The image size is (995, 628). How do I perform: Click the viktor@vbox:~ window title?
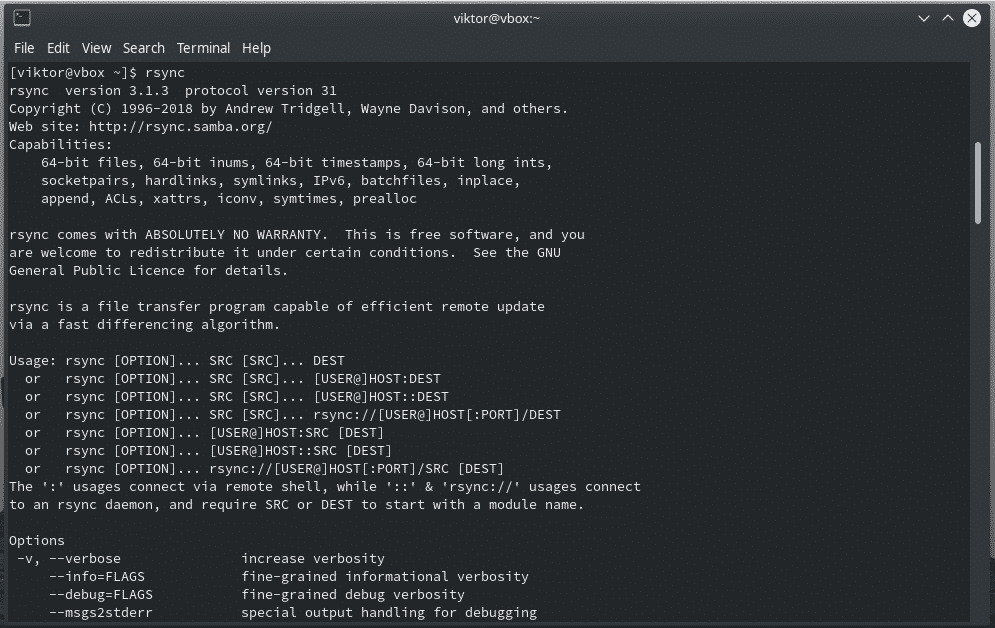[x=497, y=18]
